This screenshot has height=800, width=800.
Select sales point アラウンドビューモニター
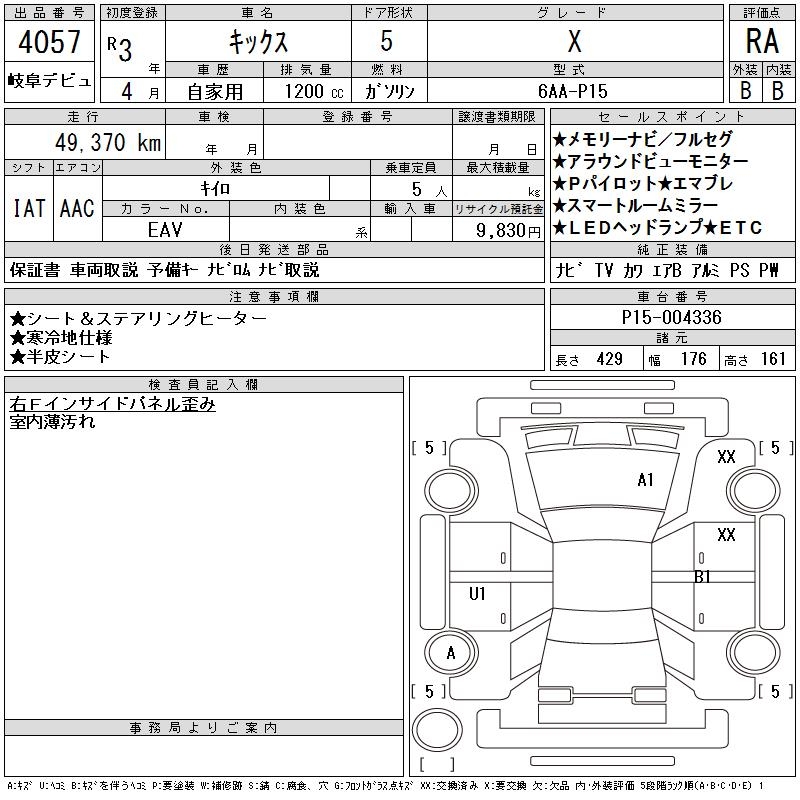tap(650, 162)
